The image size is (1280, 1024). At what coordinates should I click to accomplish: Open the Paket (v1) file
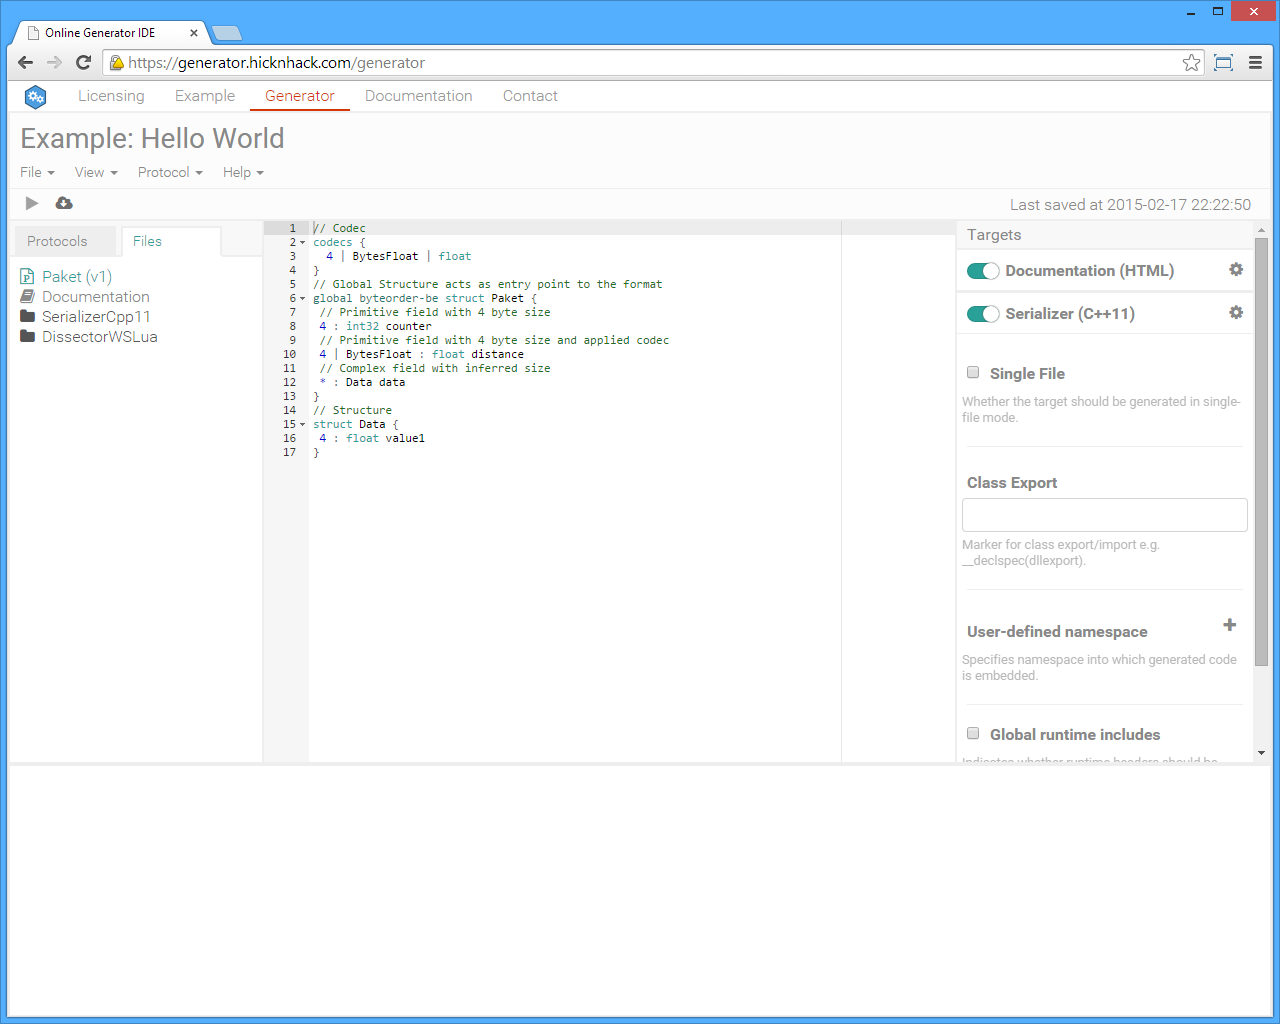tap(76, 276)
